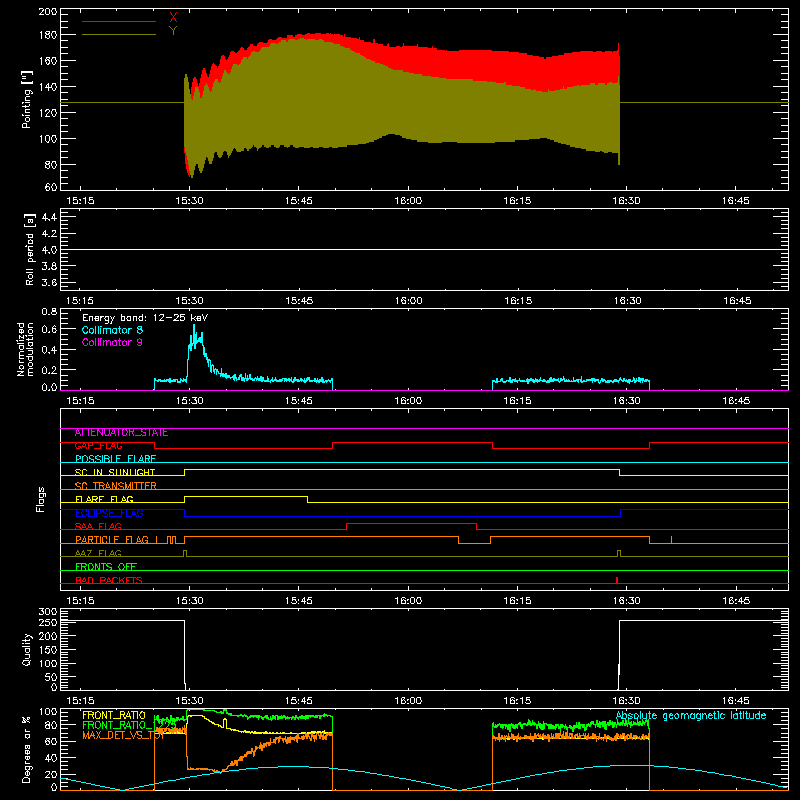Click the 'Absolute geomagnetic latitude' label
This screenshot has width=800, height=800.
click(691, 715)
